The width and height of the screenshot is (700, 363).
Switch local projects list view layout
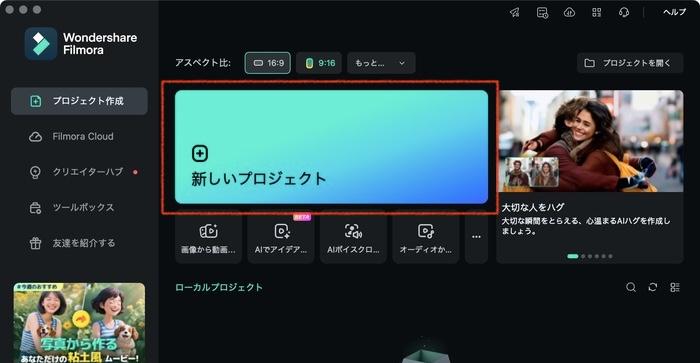pyautogui.click(x=675, y=287)
